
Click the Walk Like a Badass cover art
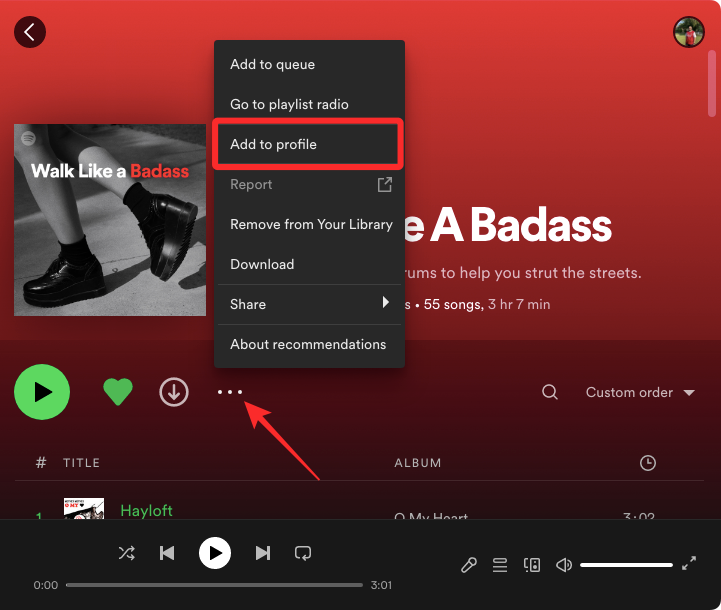pos(110,220)
